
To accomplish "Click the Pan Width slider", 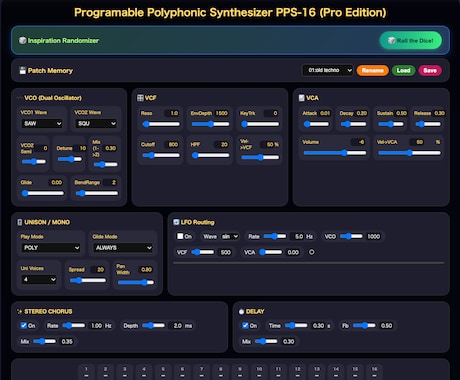I will 136,282.
